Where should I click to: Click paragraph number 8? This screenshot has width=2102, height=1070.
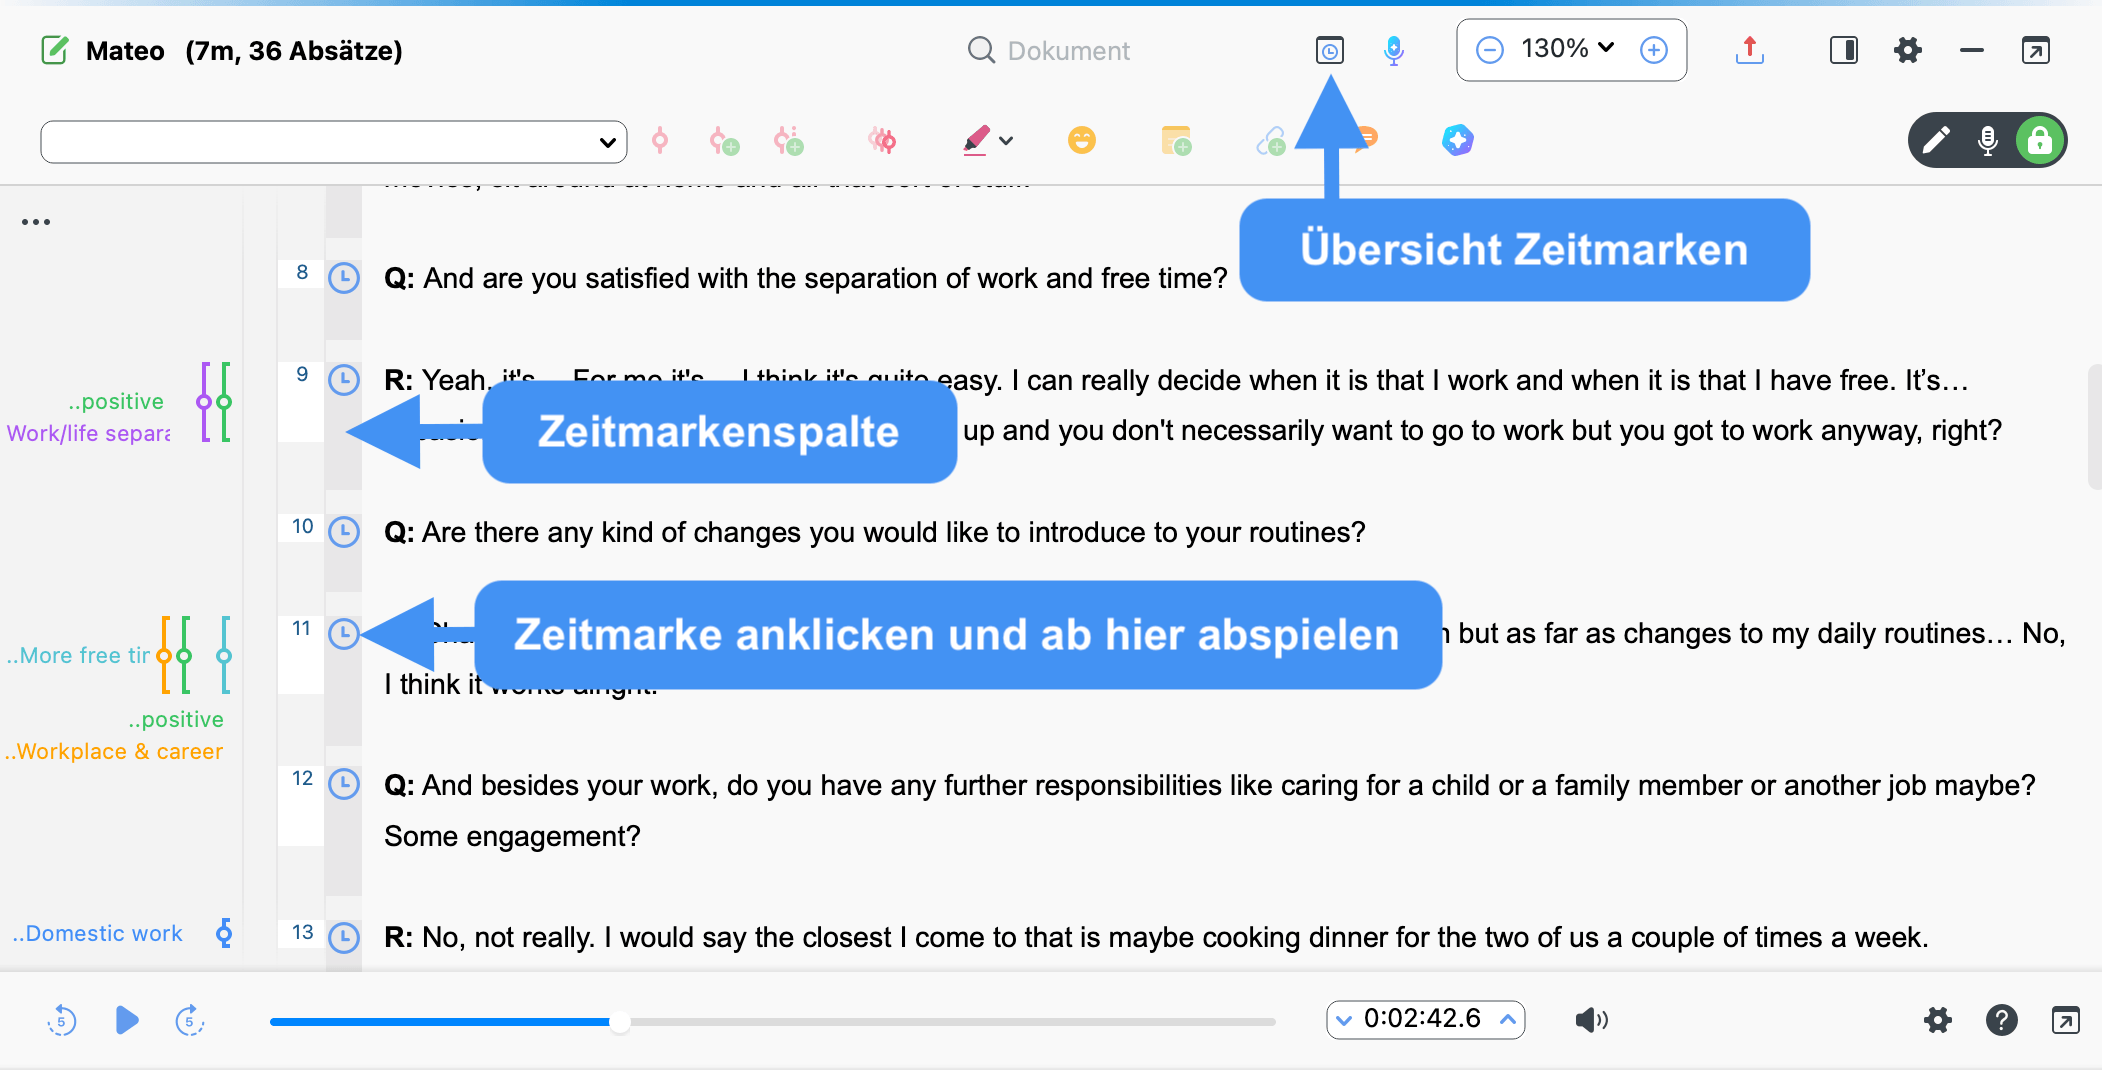302,272
